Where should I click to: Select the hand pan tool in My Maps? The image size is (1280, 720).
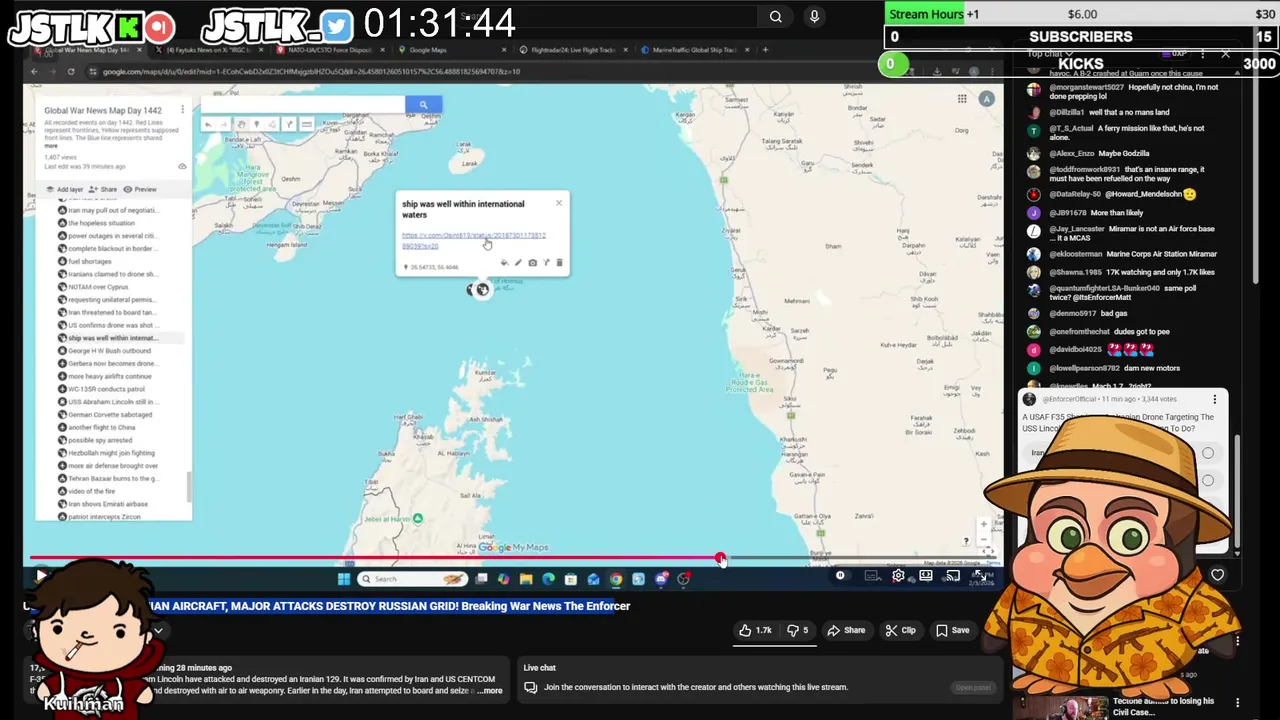[x=241, y=124]
